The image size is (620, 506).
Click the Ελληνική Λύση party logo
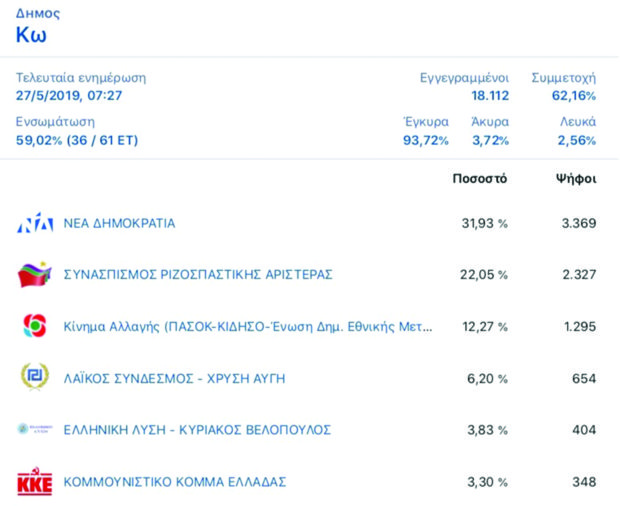(34, 430)
